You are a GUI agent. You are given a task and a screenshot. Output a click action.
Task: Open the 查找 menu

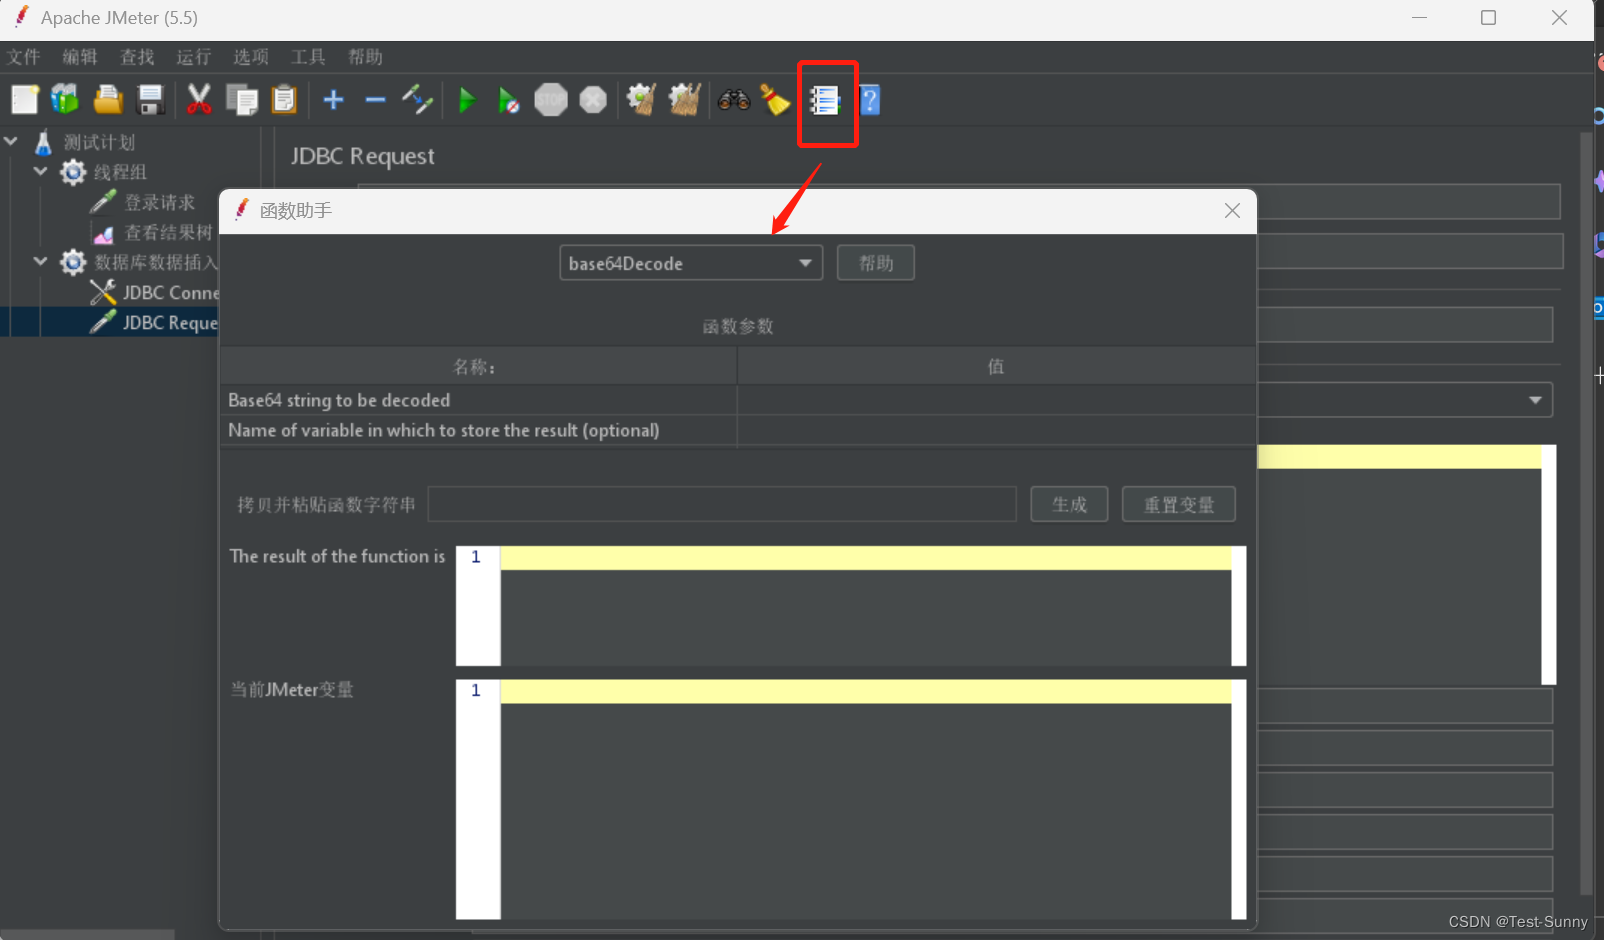coord(137,57)
